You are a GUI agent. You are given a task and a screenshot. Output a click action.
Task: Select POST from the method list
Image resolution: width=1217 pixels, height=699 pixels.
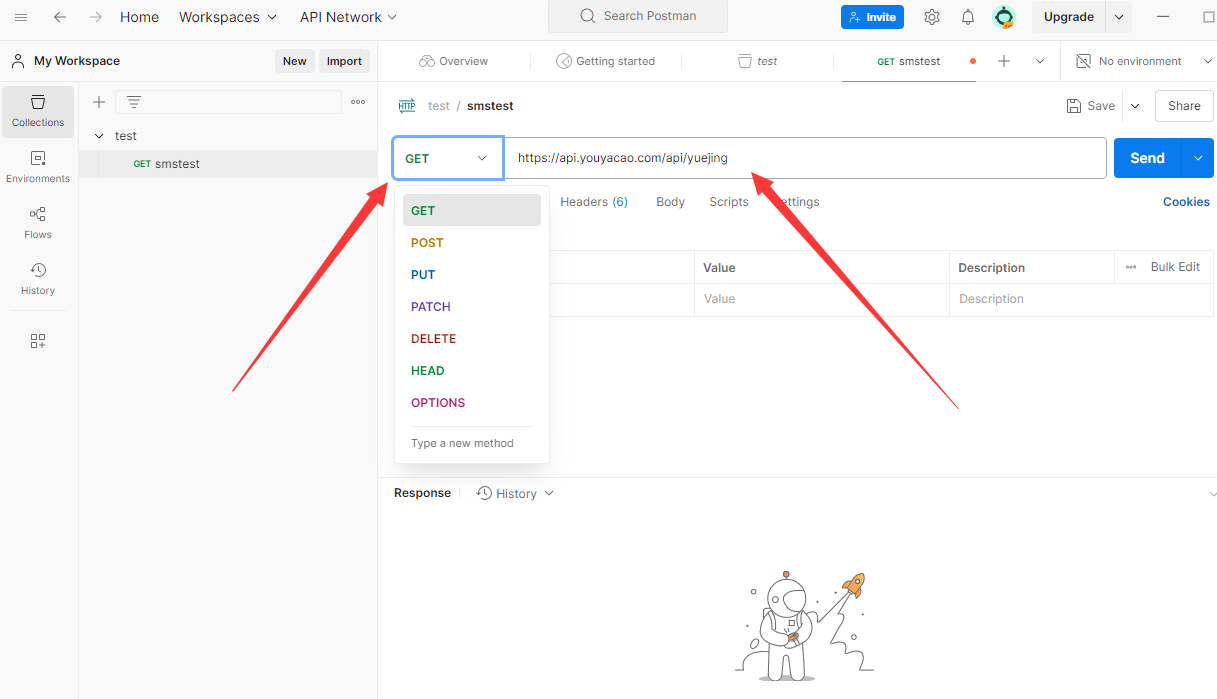[x=472, y=243]
